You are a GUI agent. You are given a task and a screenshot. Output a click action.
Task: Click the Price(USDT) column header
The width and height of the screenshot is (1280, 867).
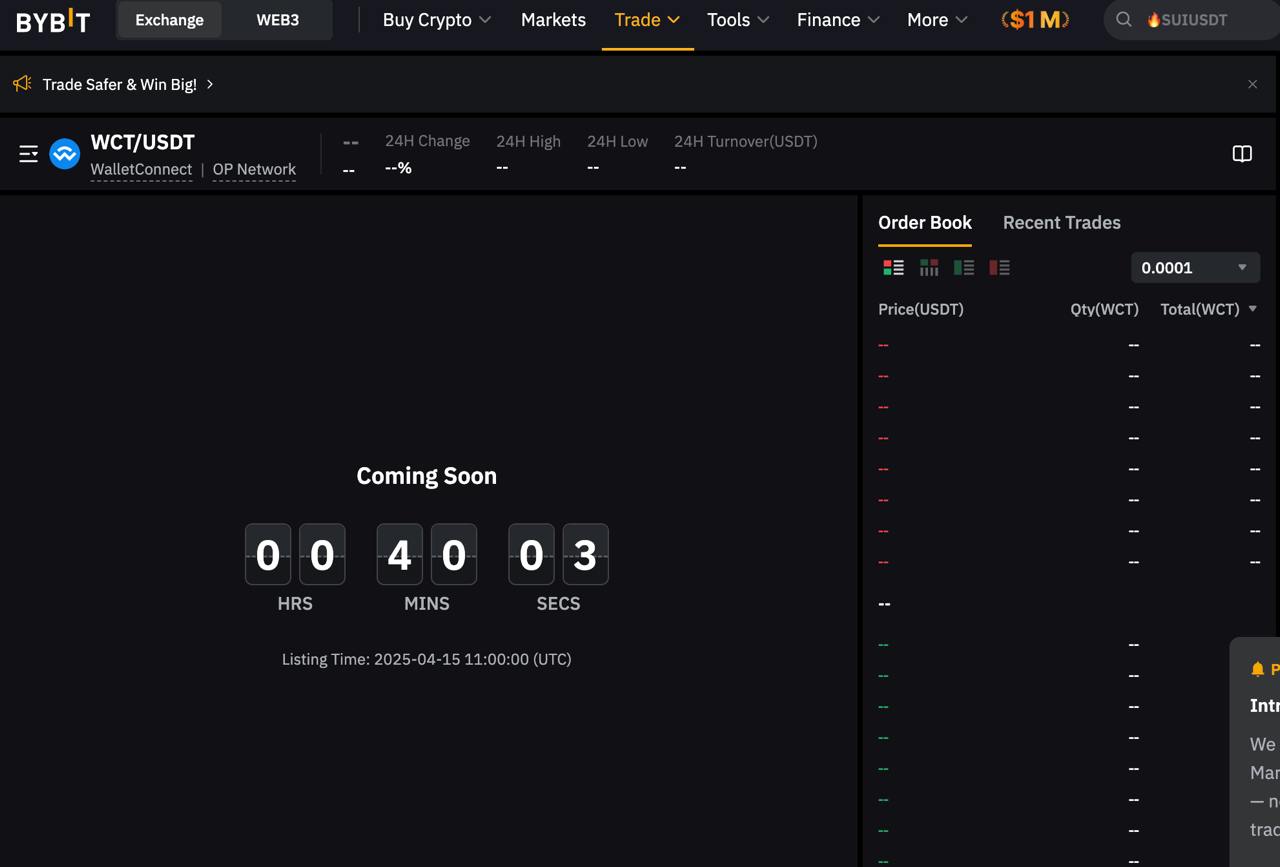(921, 309)
